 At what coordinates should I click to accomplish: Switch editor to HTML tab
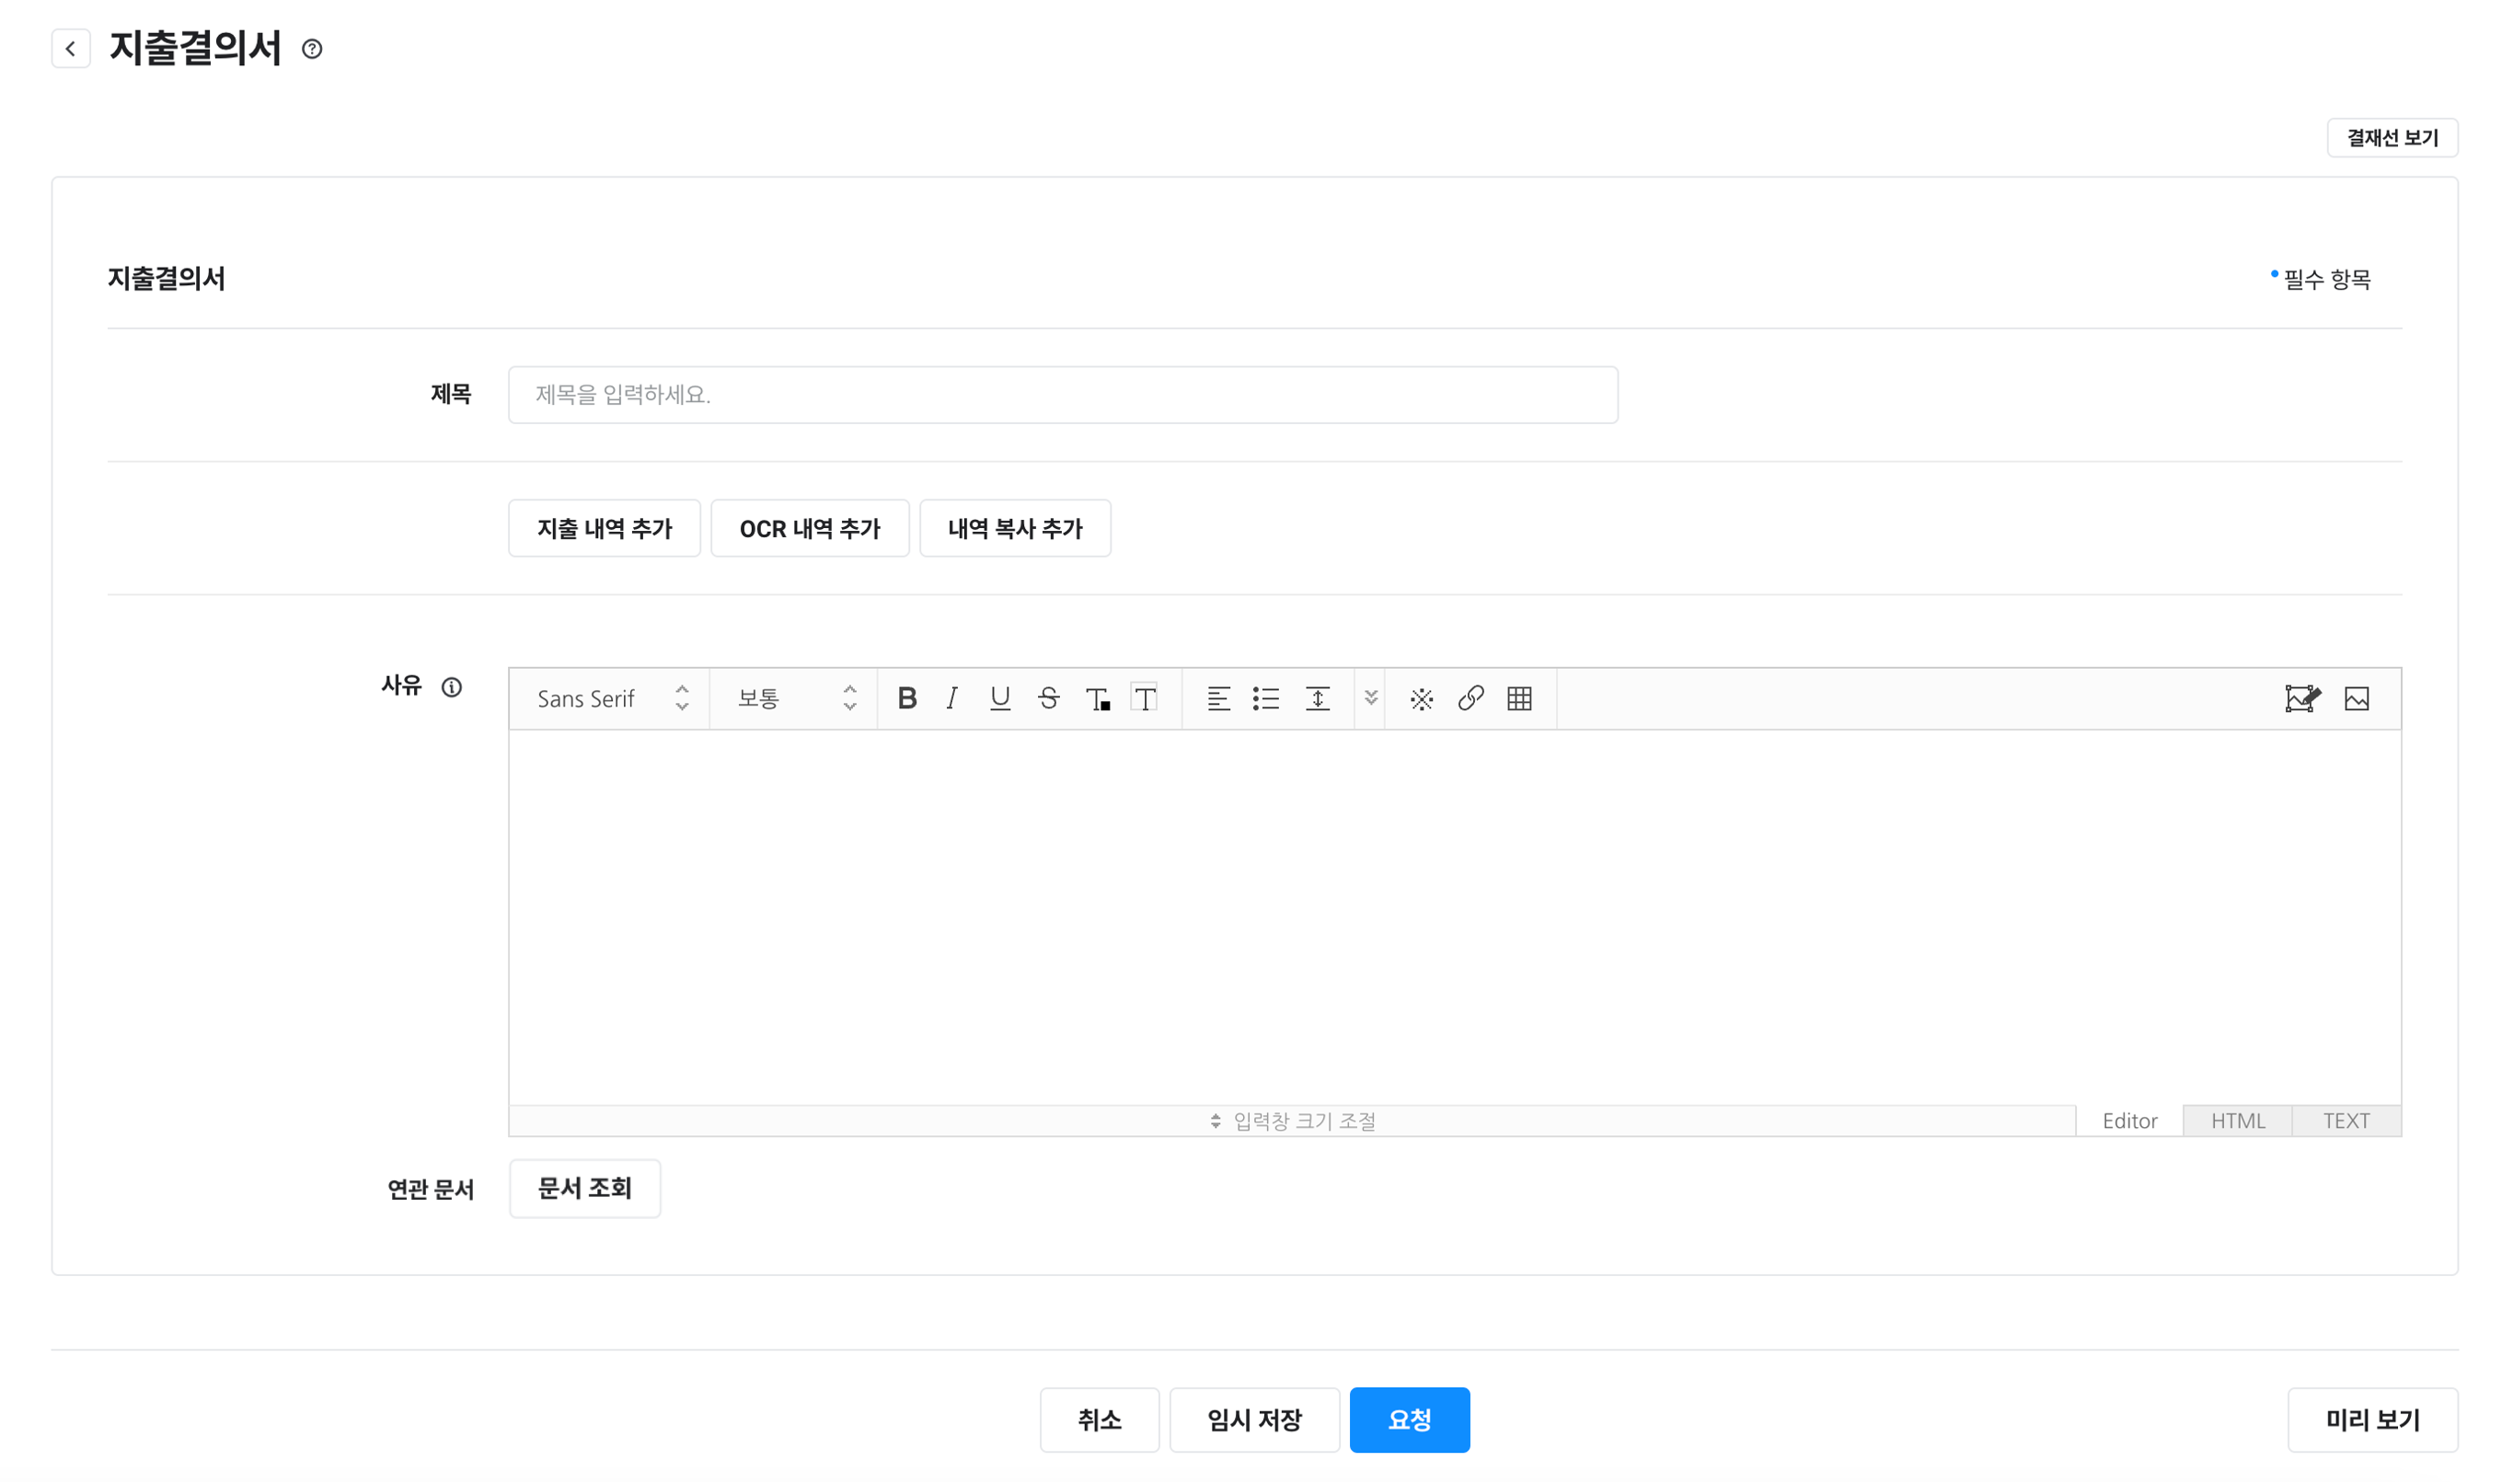[2237, 1120]
